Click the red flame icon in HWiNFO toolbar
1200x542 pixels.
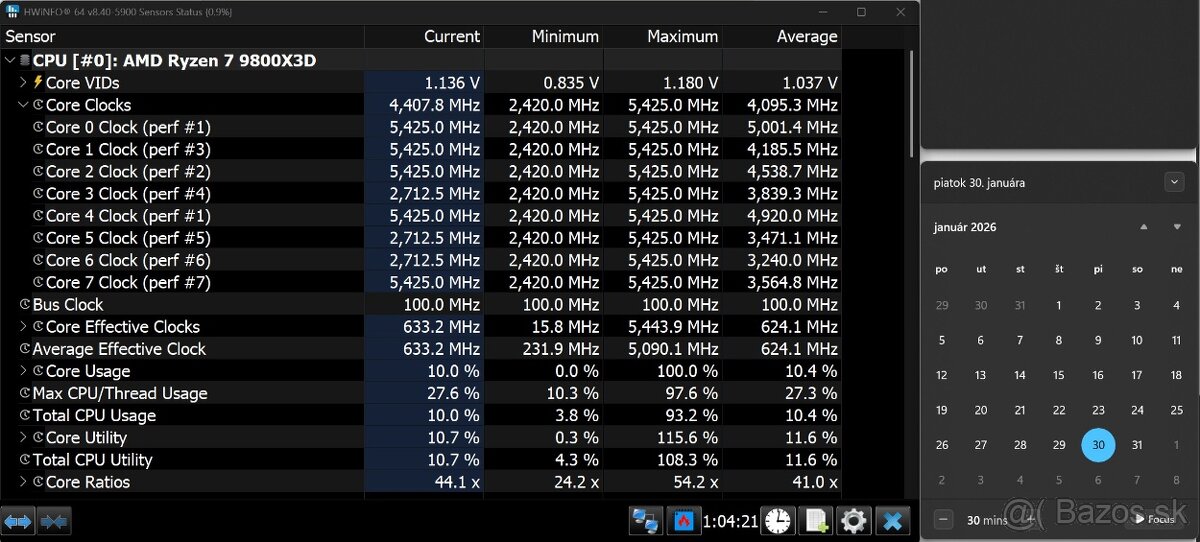pos(684,521)
